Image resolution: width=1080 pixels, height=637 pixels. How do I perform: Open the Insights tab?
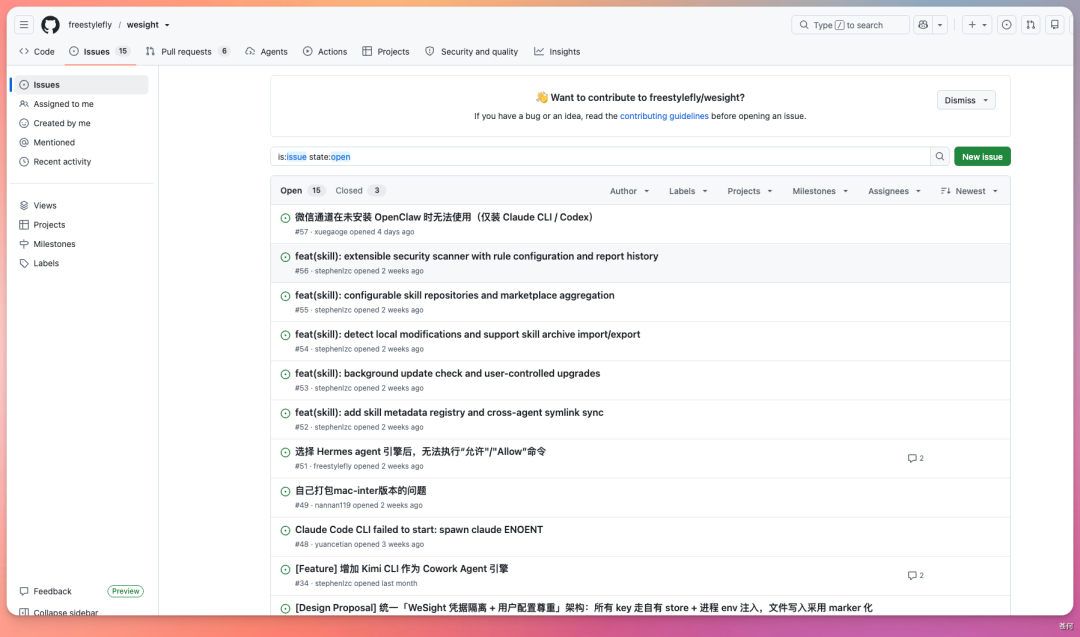tap(557, 52)
